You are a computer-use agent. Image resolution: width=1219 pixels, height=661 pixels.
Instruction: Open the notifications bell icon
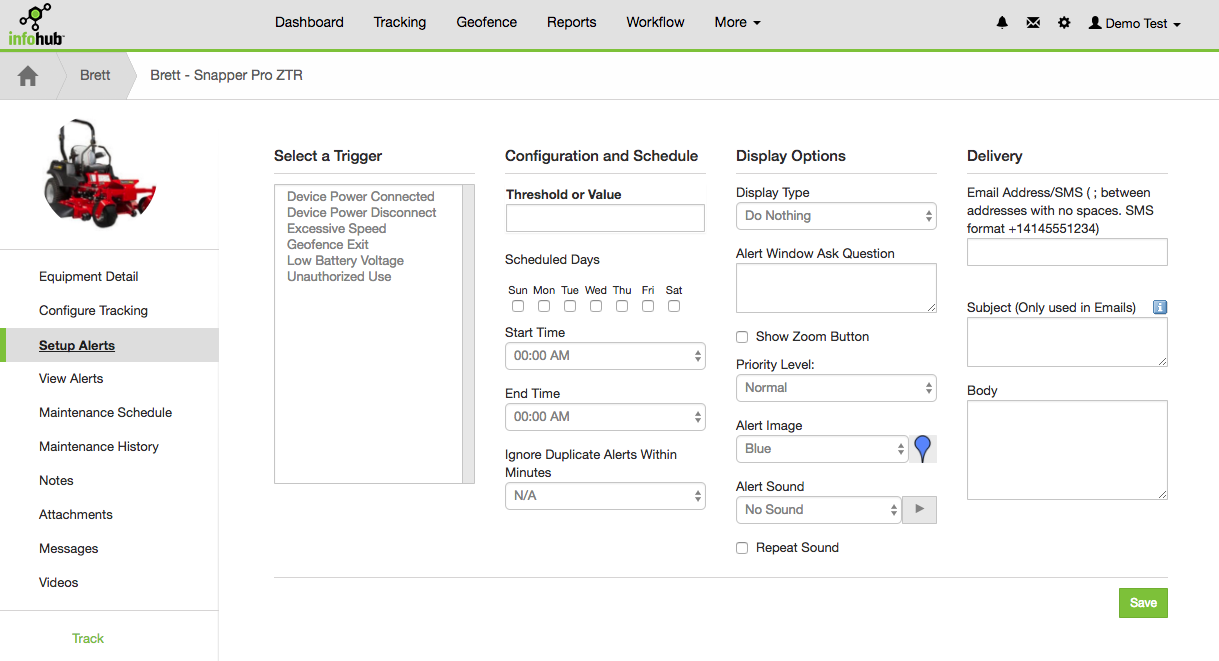[1002, 23]
